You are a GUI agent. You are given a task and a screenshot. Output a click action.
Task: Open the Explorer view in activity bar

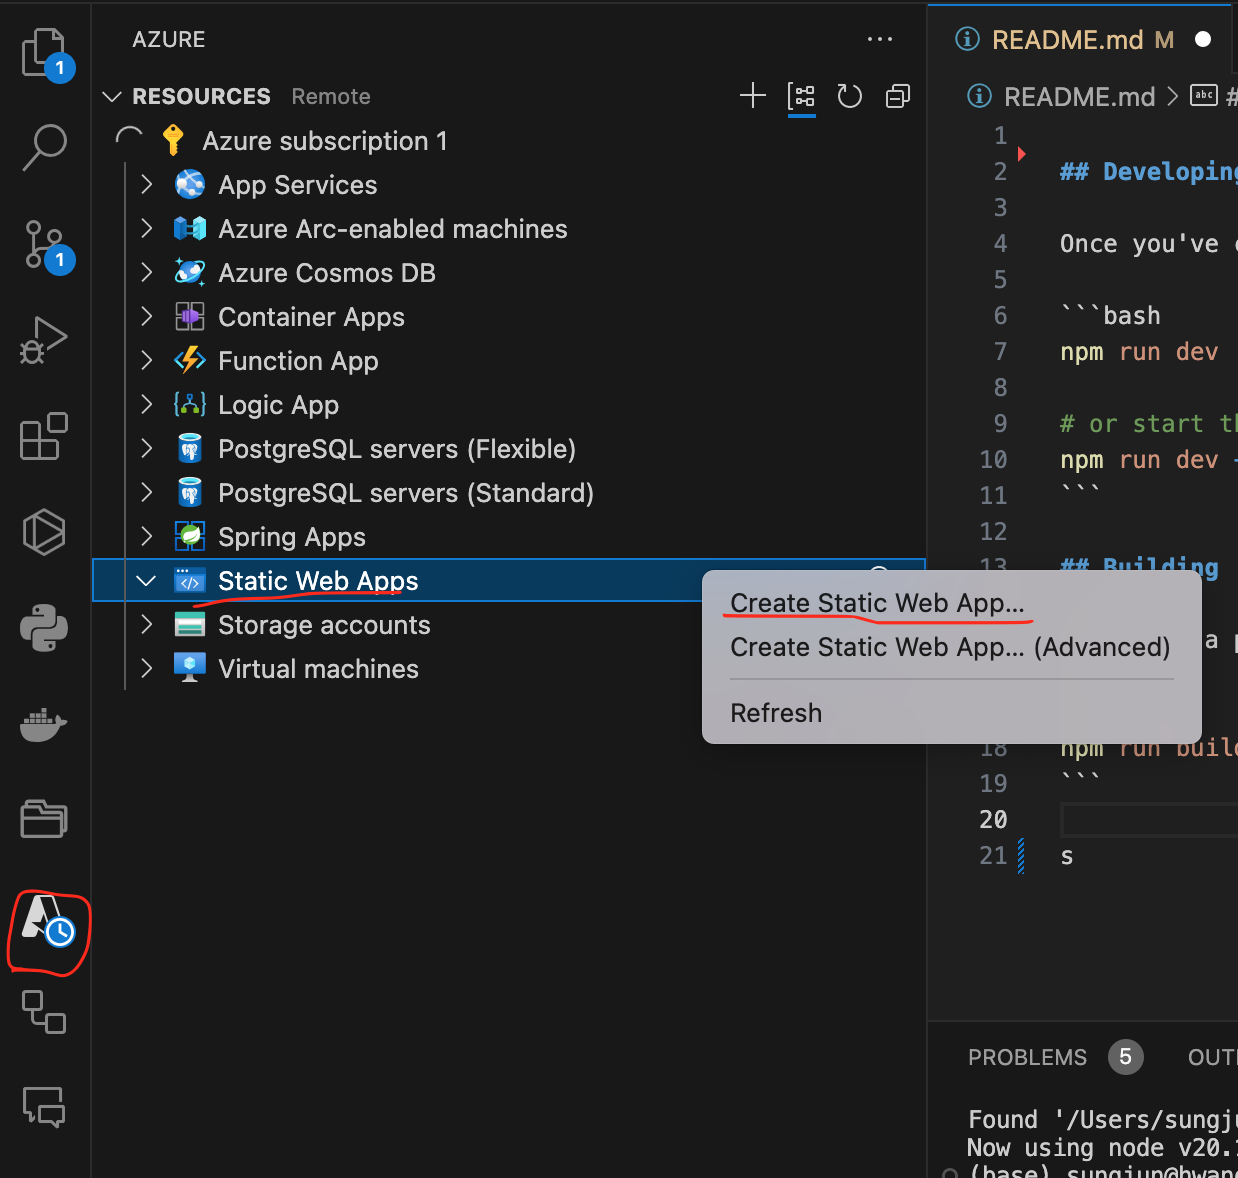click(x=44, y=53)
